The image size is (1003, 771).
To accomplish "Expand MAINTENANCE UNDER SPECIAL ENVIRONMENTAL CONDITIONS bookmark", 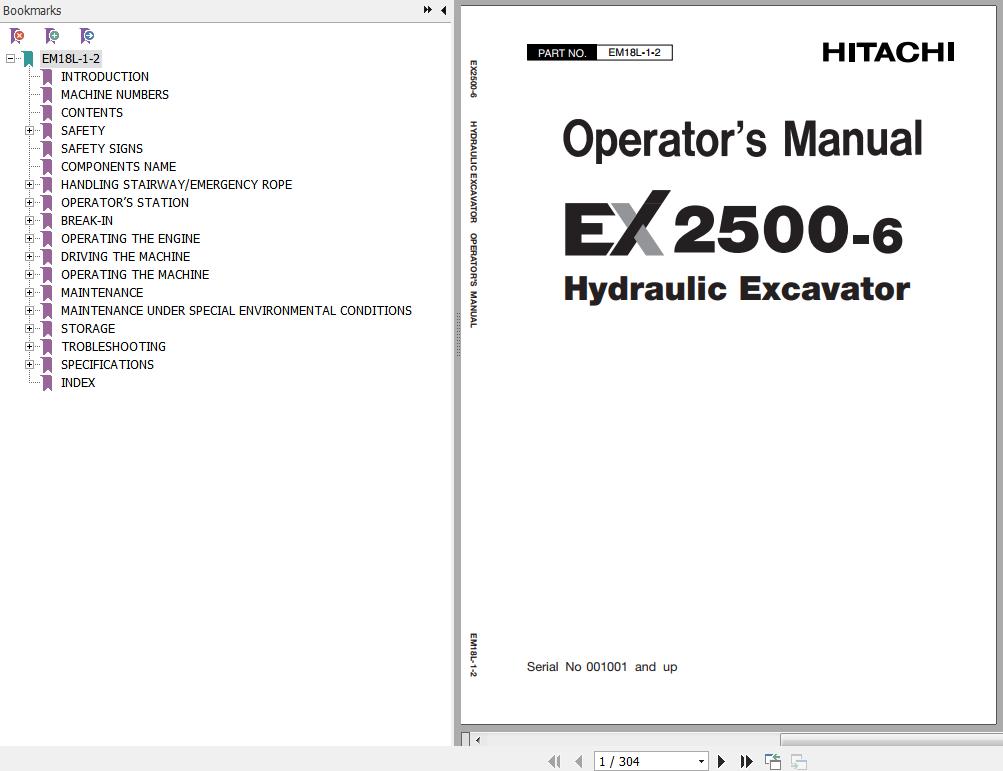I will click(29, 310).
